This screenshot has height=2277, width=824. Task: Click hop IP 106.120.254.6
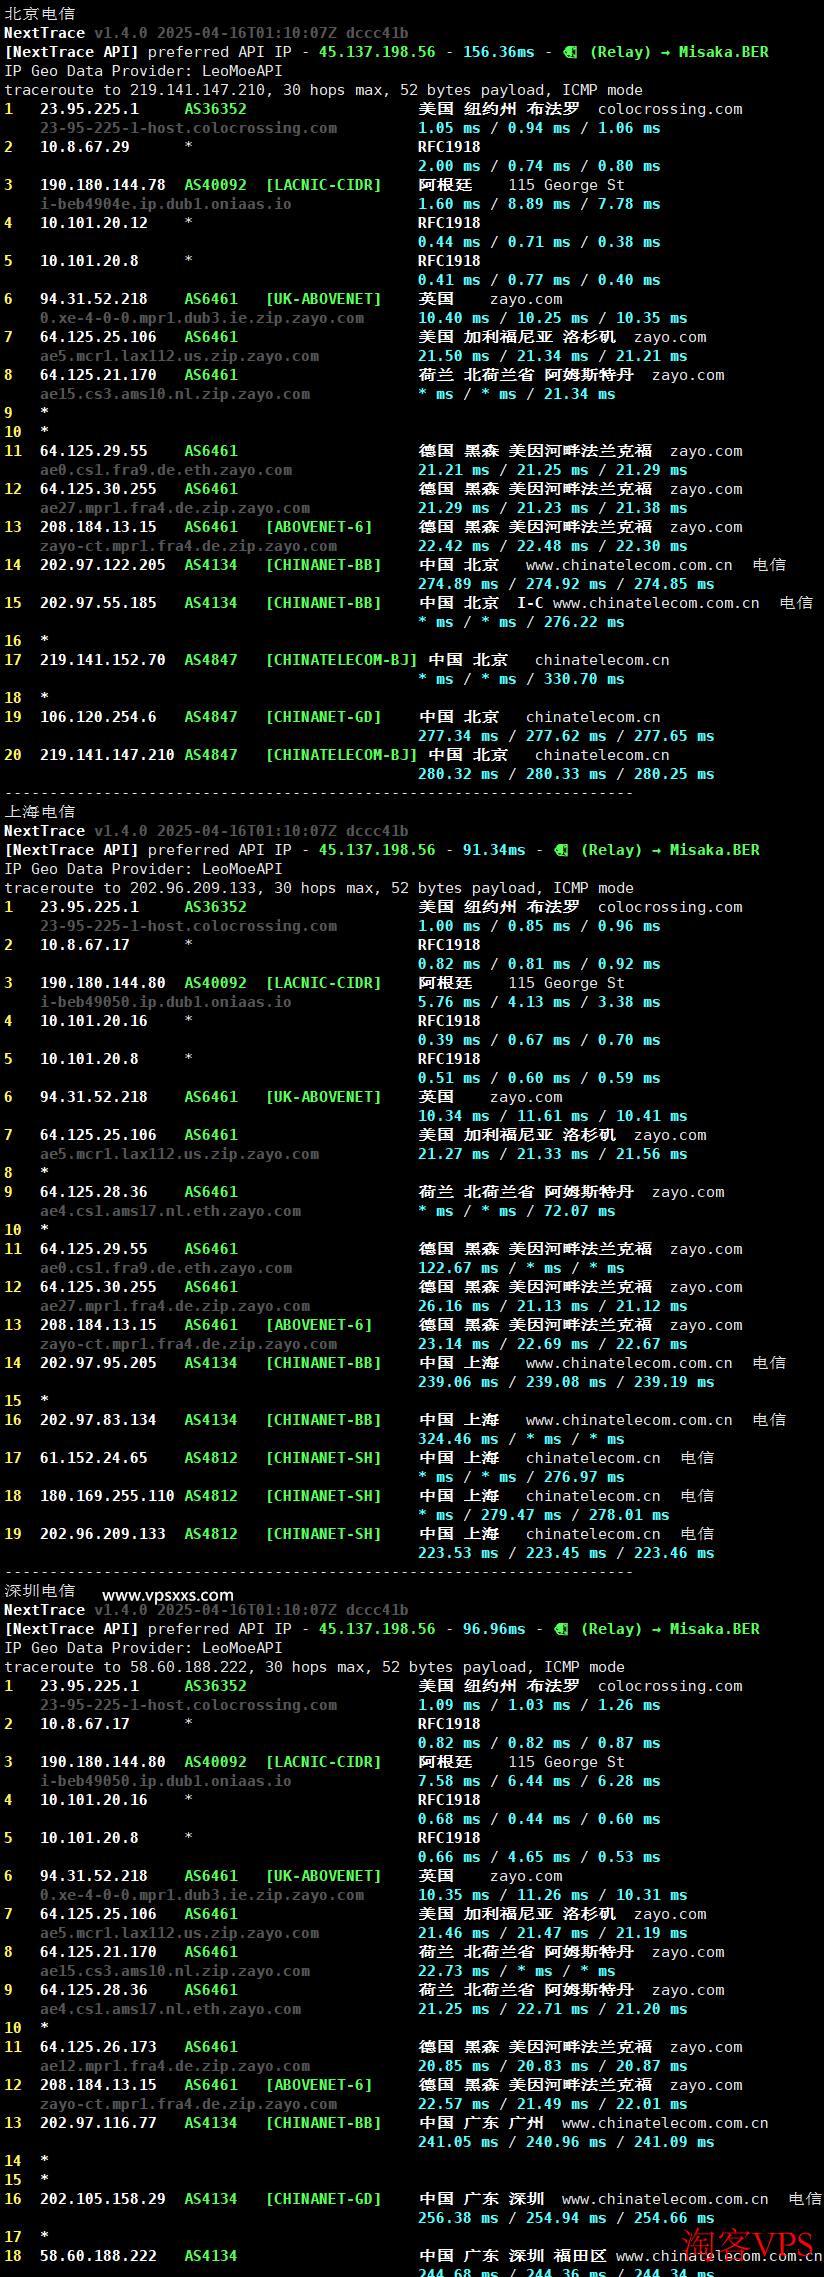coord(98,717)
